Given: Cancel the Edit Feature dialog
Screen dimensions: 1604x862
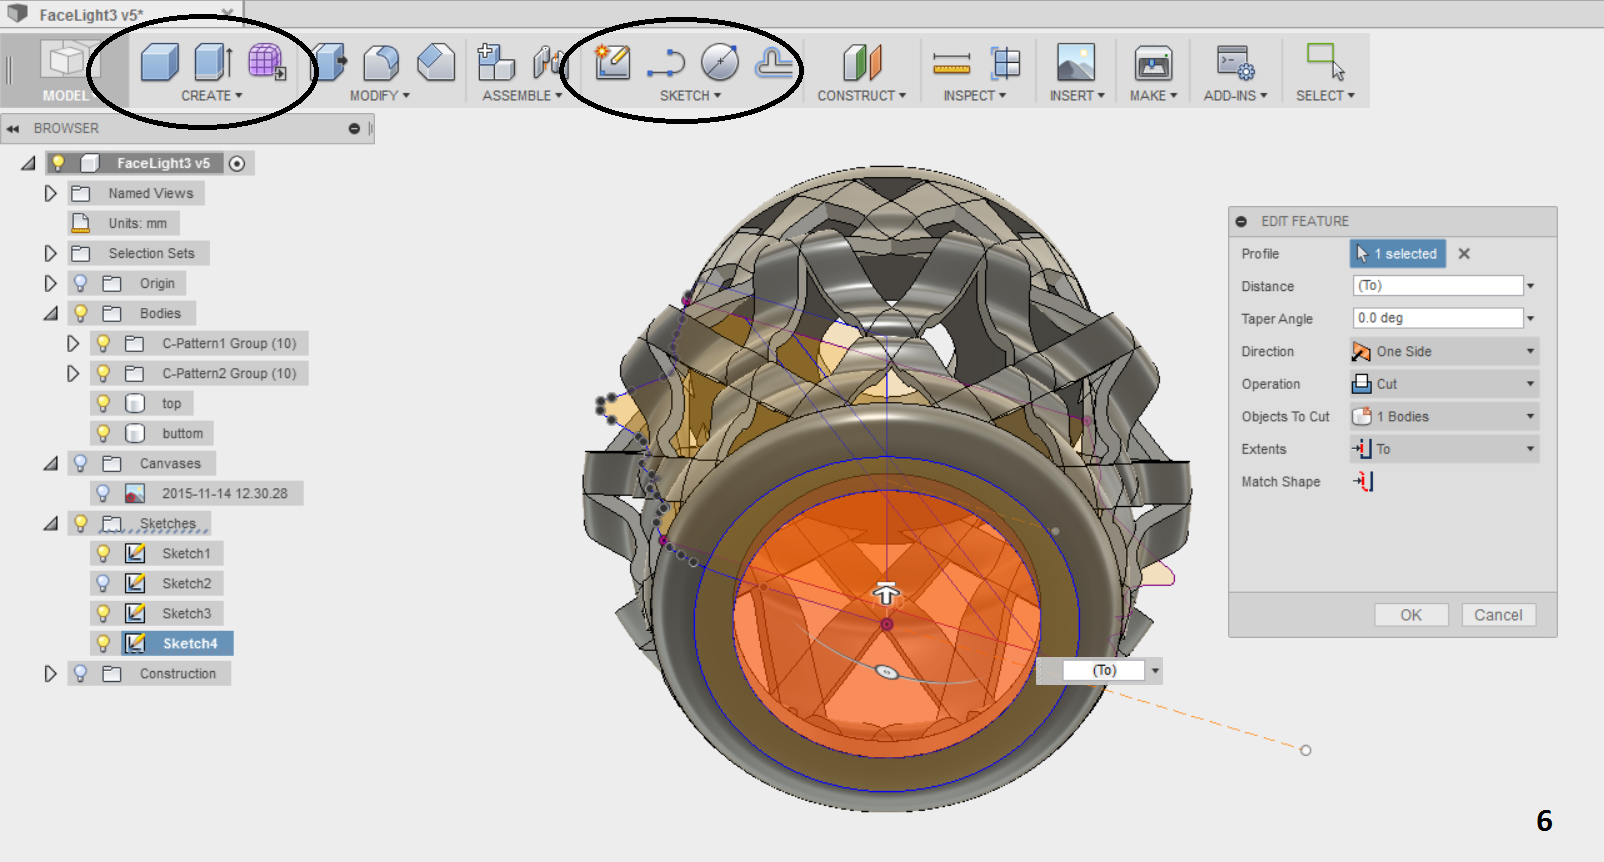Looking at the screenshot, I should coord(1498,615).
